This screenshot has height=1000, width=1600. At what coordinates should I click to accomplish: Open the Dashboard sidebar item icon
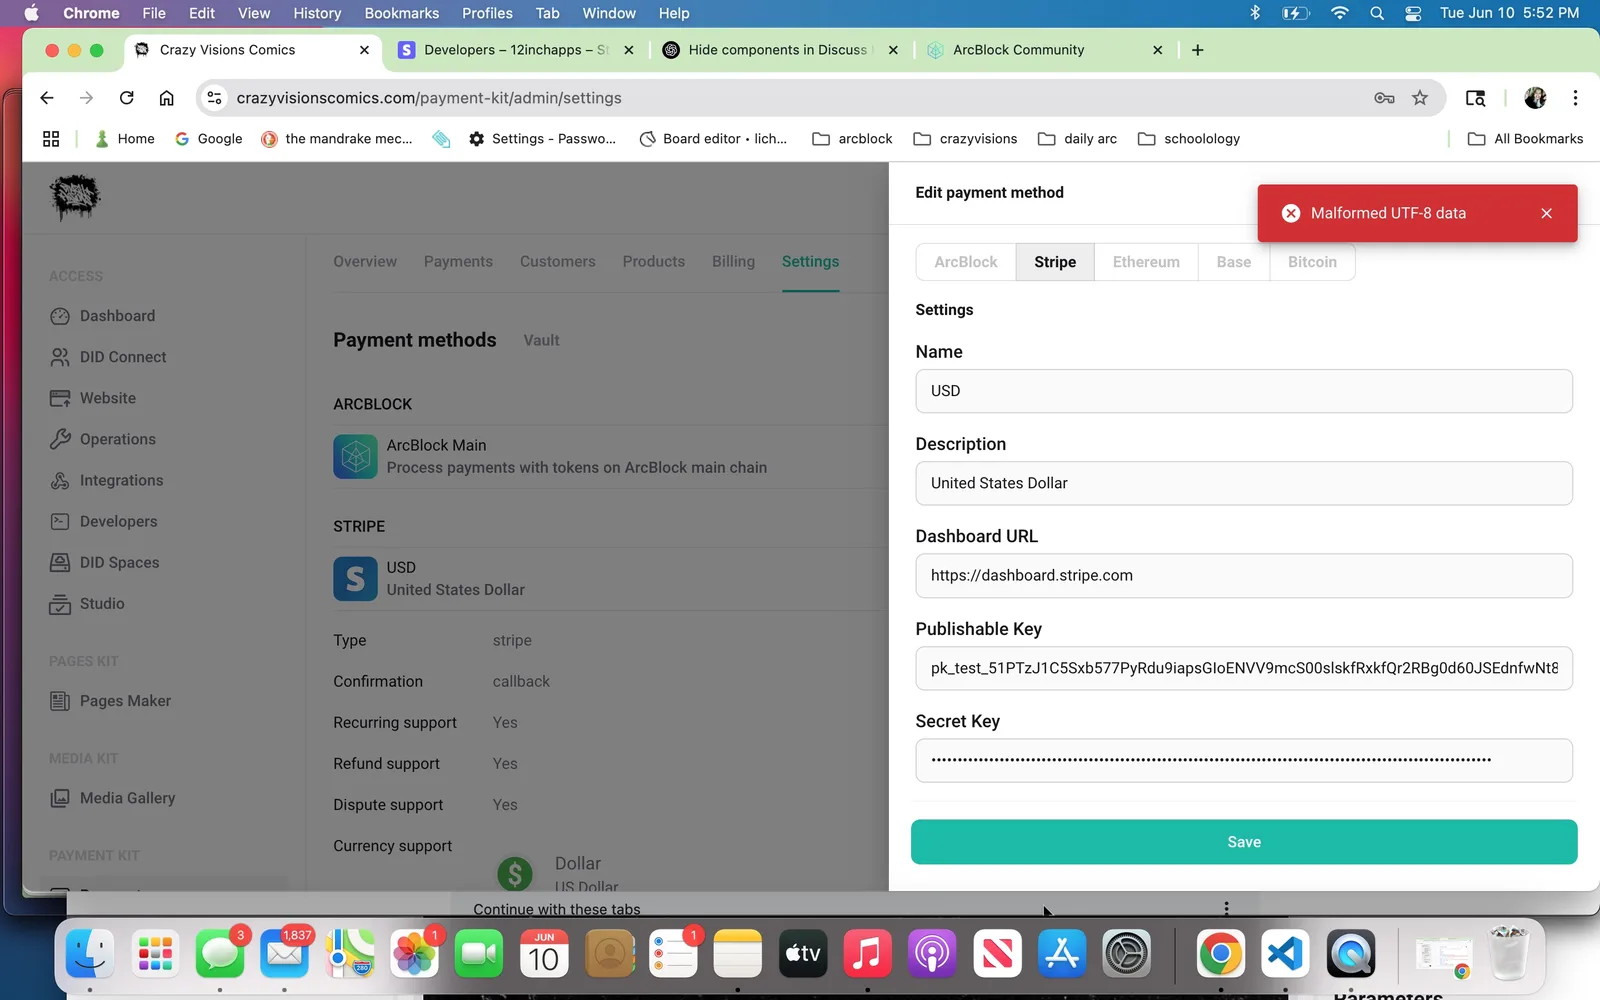[x=60, y=316]
